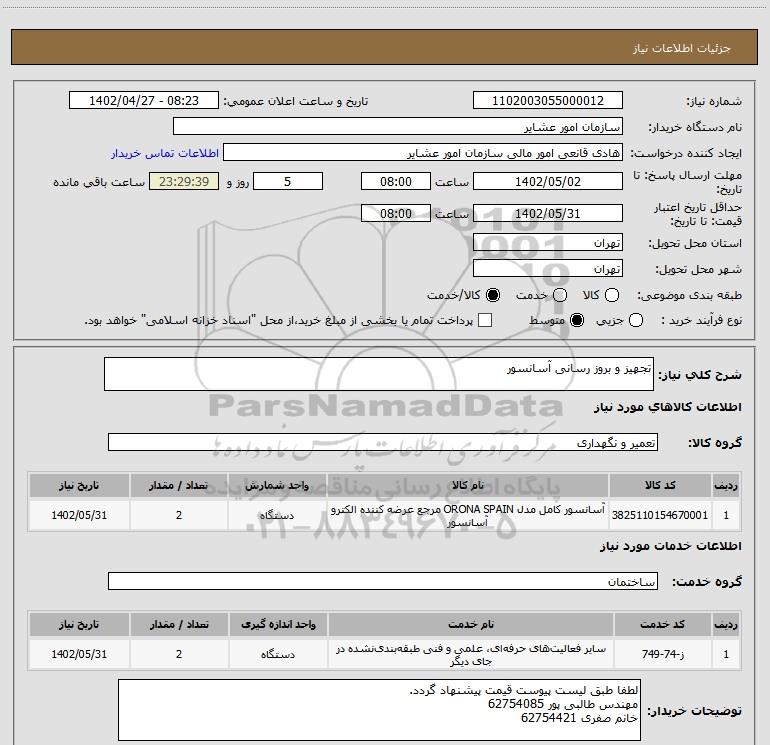
Task: Select the کالا radio option
Action: coord(612,295)
